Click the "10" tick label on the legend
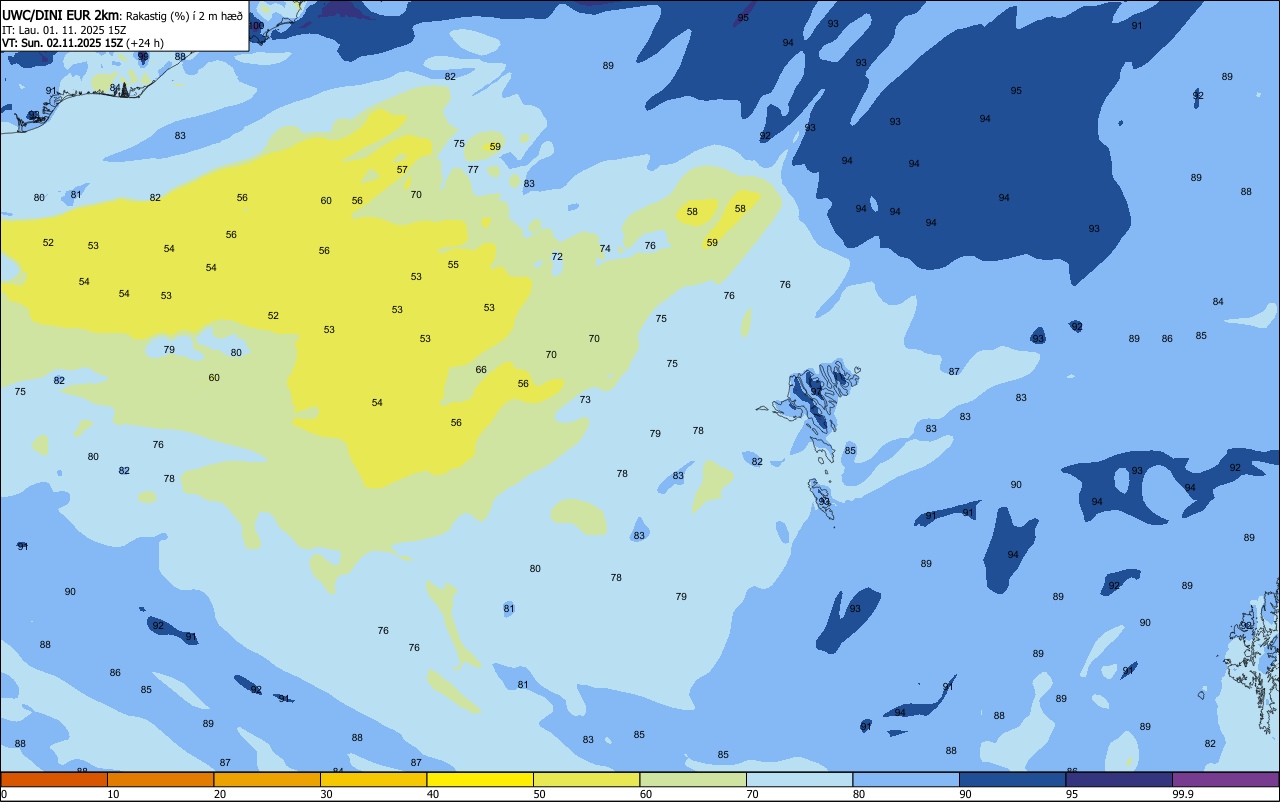Screen dimensions: 1280x802 (113, 794)
